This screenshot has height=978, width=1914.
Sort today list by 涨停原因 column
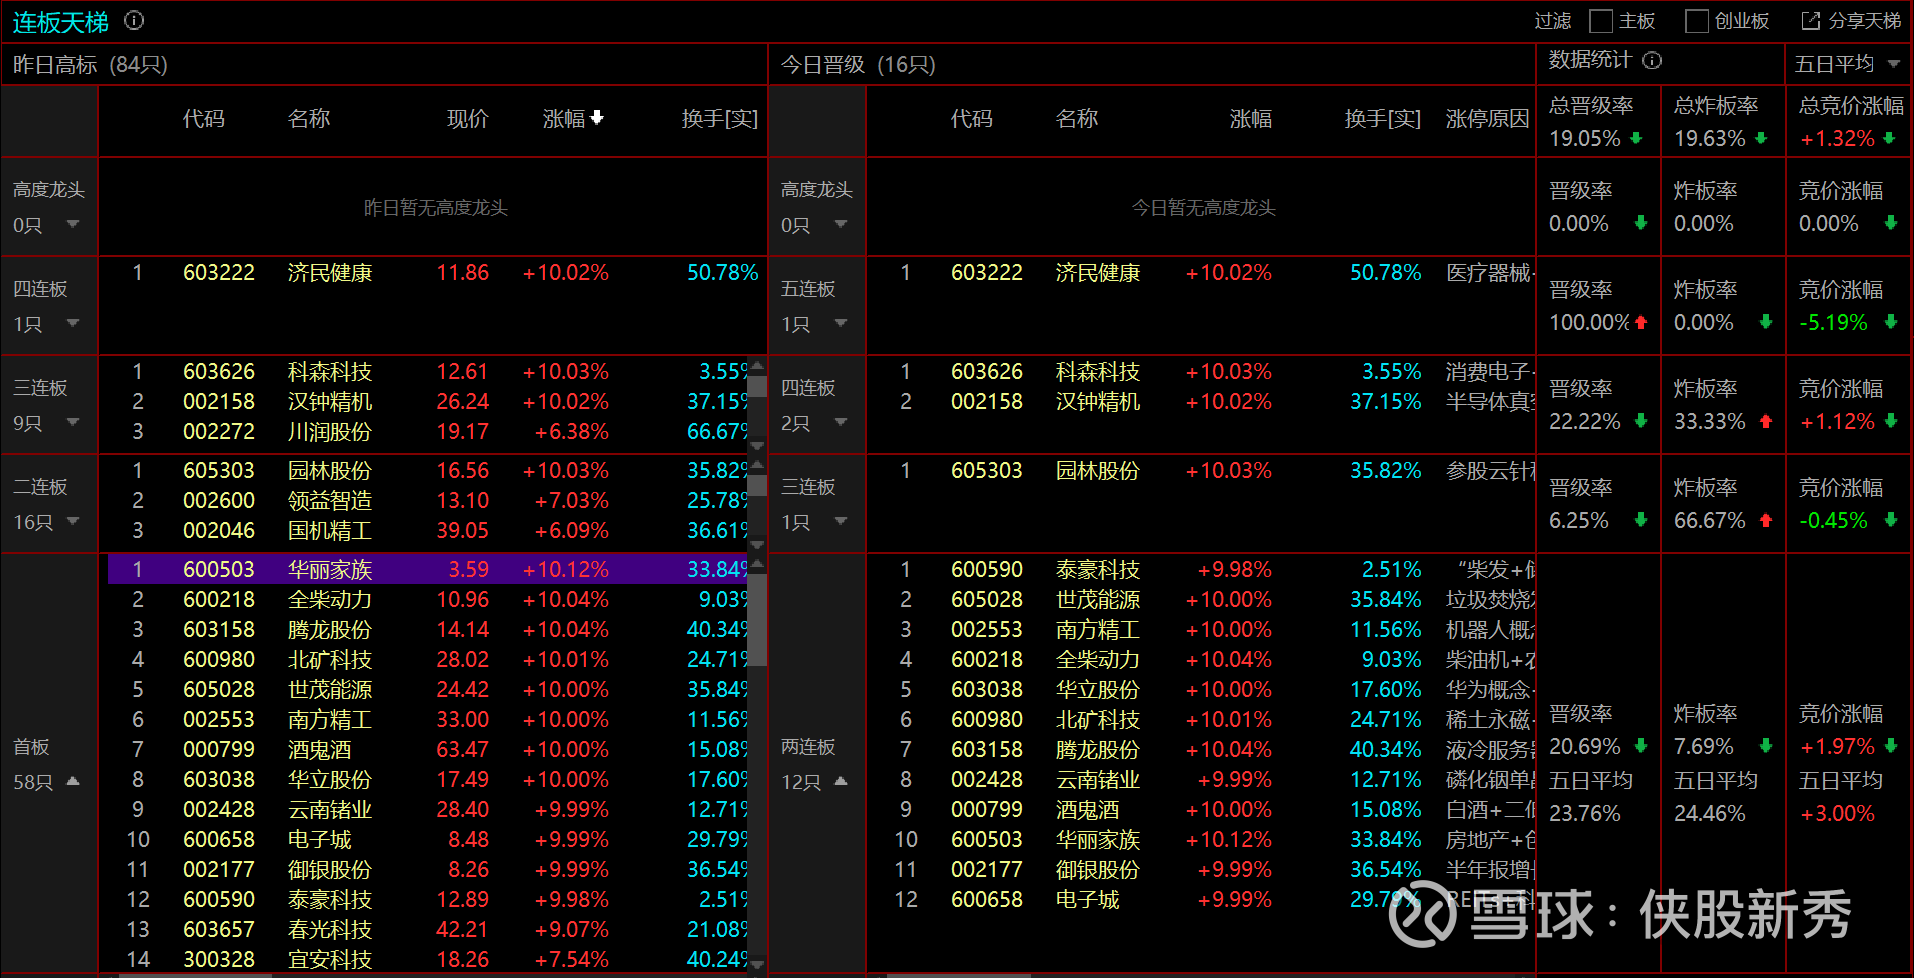tap(1487, 119)
